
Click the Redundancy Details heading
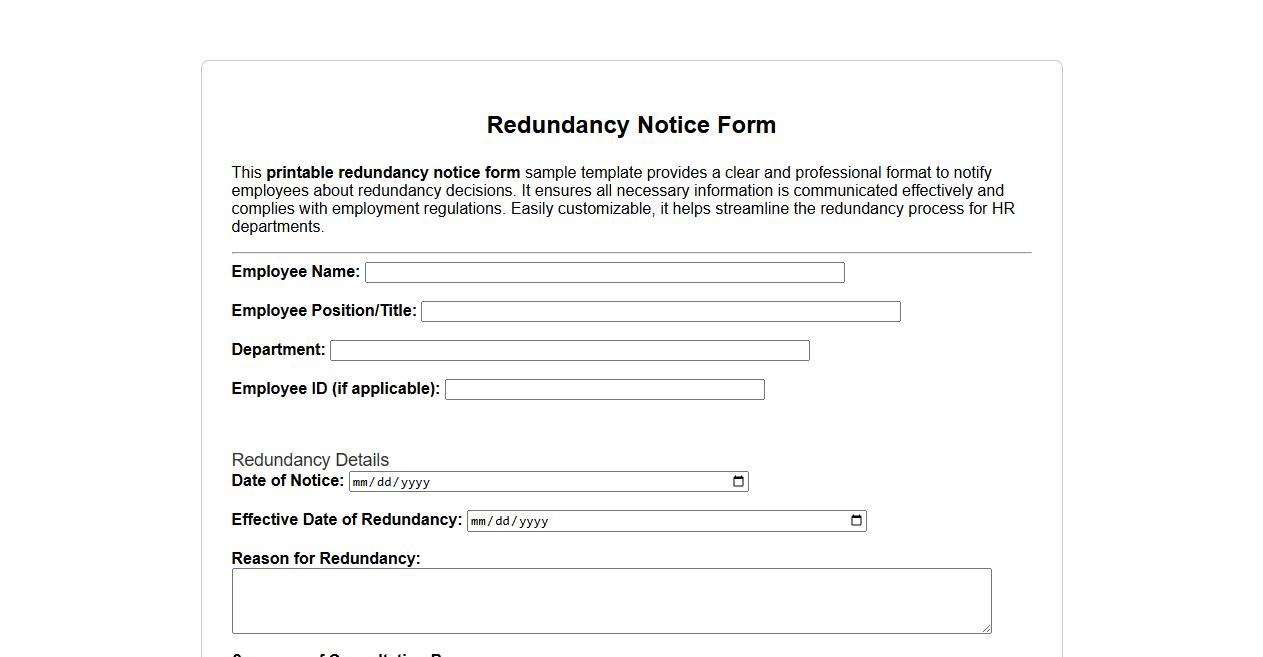[x=310, y=460]
